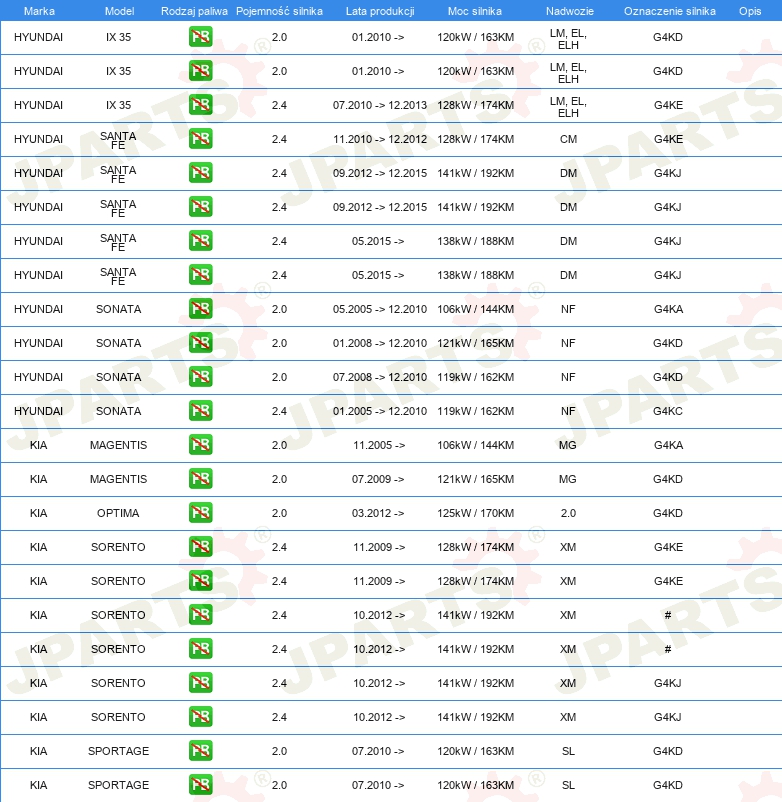Click IX 35 in the 2.4 engine row

(x=119, y=105)
